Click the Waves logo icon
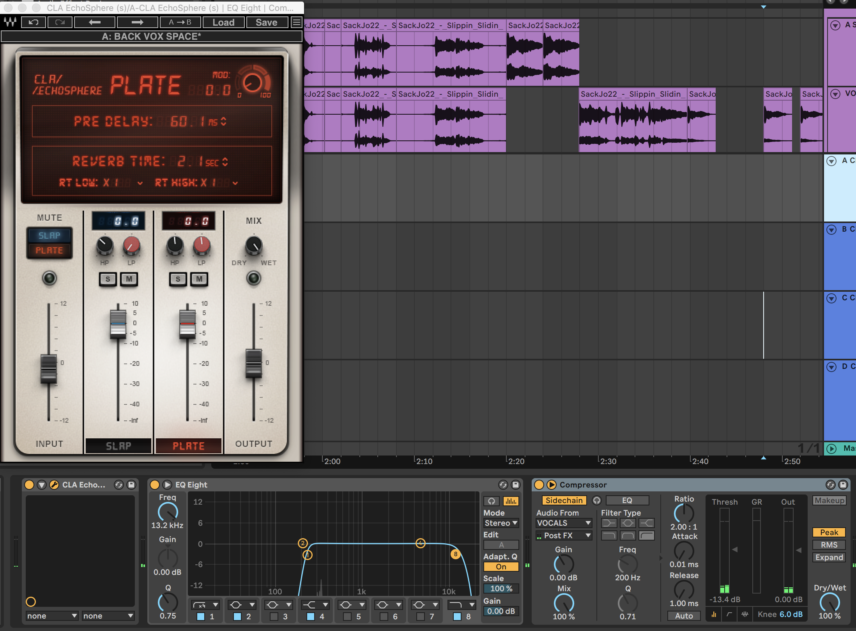 click(x=10, y=22)
